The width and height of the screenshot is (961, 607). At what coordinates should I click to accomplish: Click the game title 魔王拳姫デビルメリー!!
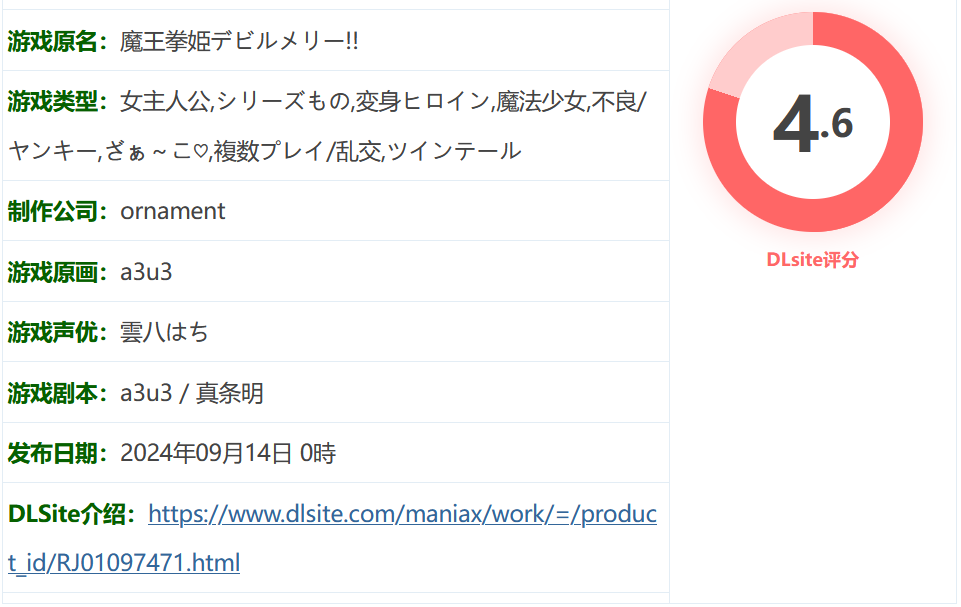pyautogui.click(x=239, y=41)
